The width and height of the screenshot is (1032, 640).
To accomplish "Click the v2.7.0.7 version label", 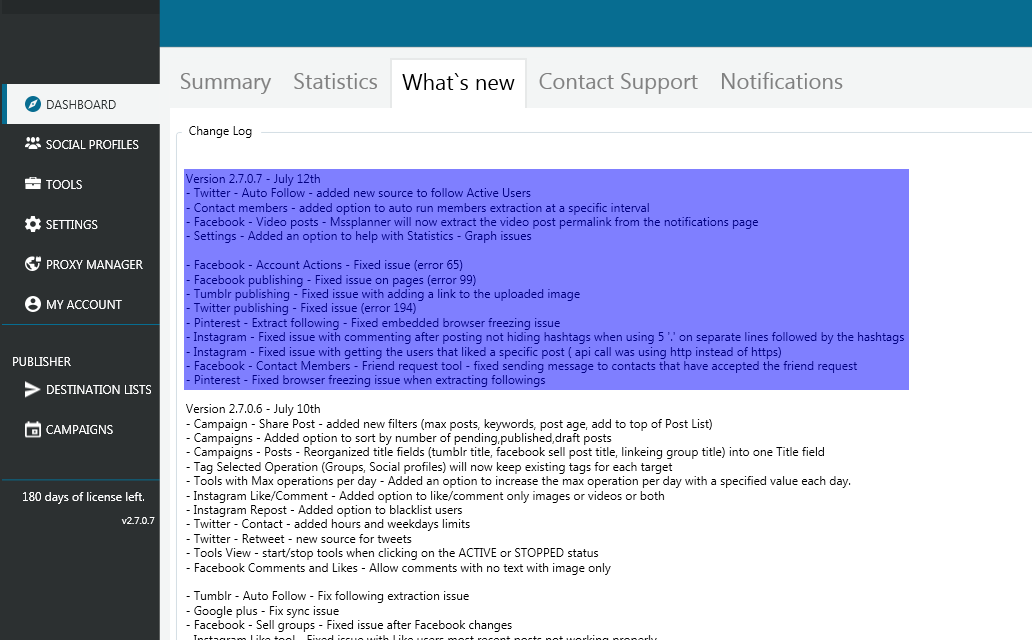I will click(138, 519).
